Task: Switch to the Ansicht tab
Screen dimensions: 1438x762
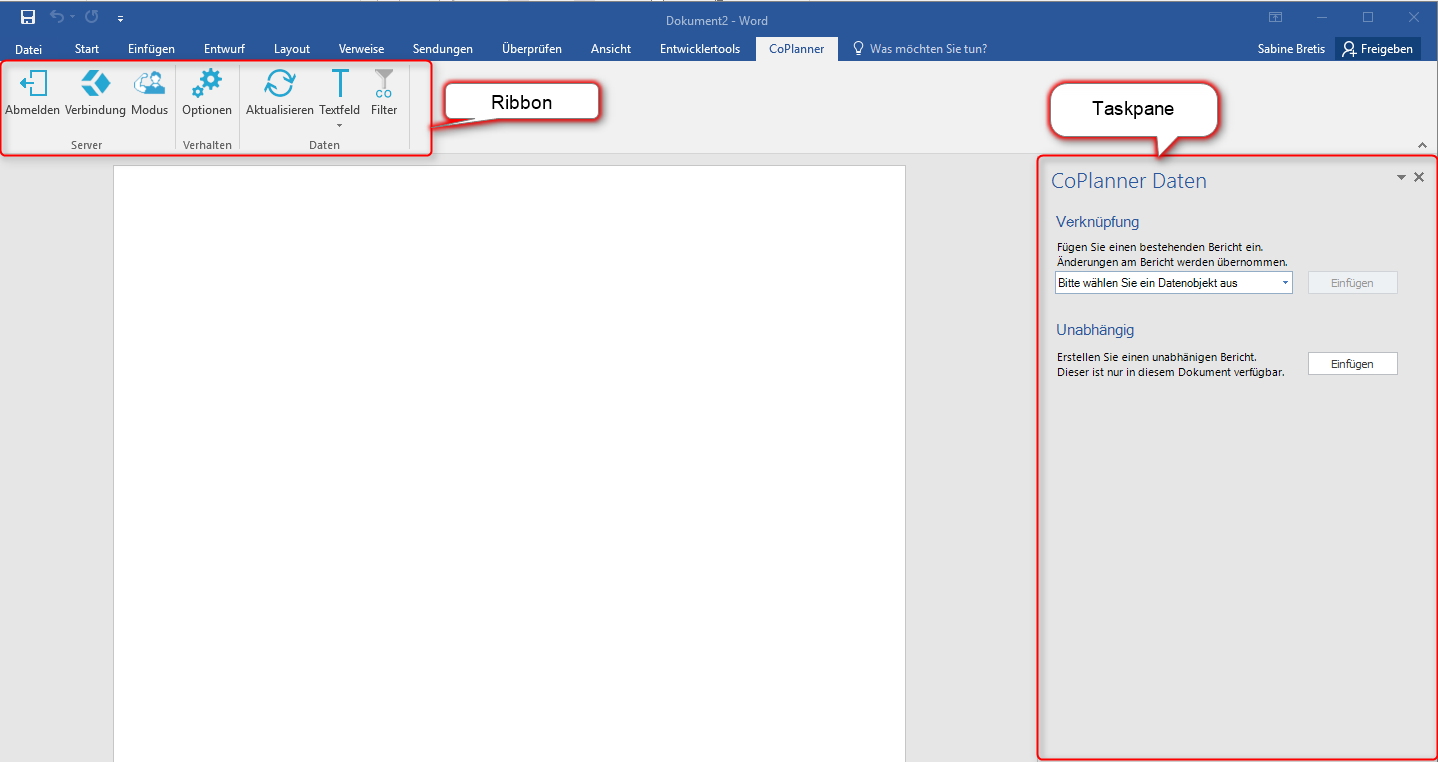Action: point(611,48)
